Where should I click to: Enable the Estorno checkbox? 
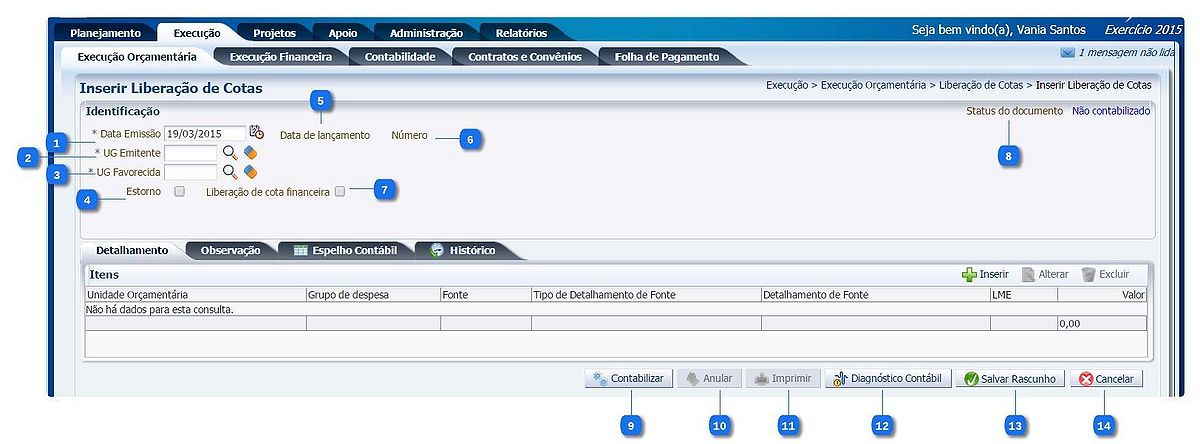(180, 192)
